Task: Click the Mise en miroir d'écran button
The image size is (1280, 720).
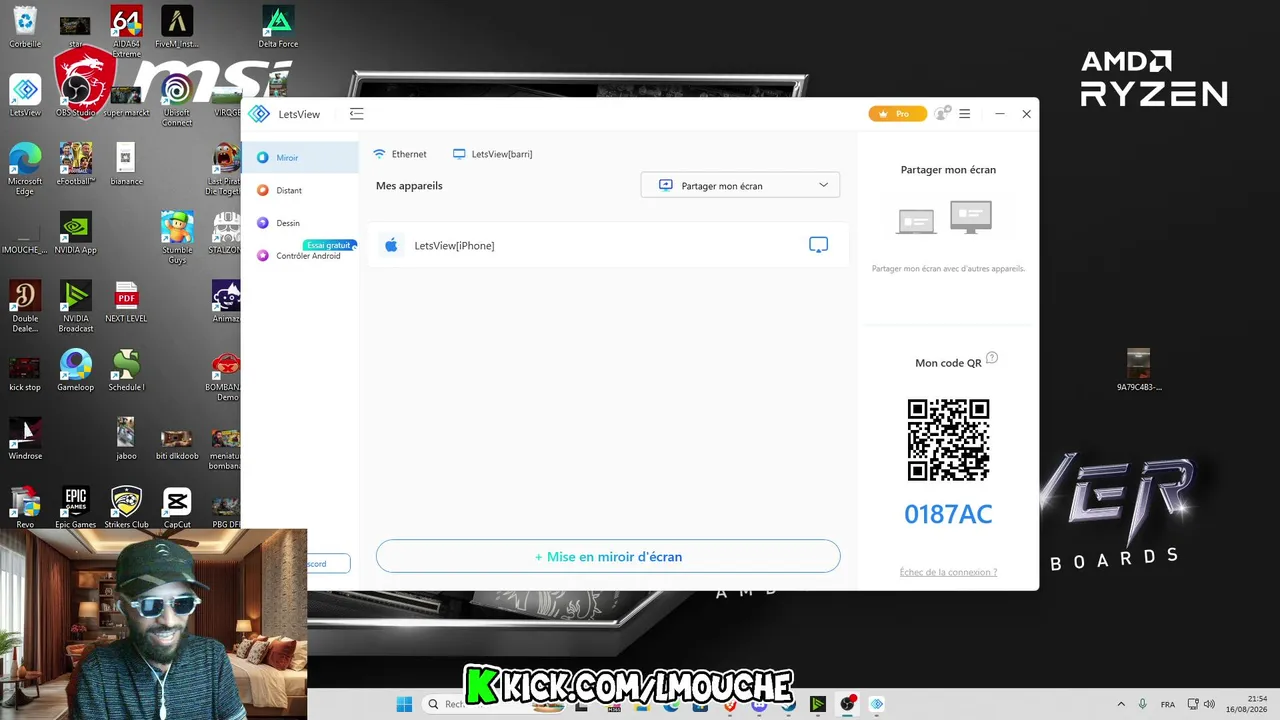Action: 608,556
